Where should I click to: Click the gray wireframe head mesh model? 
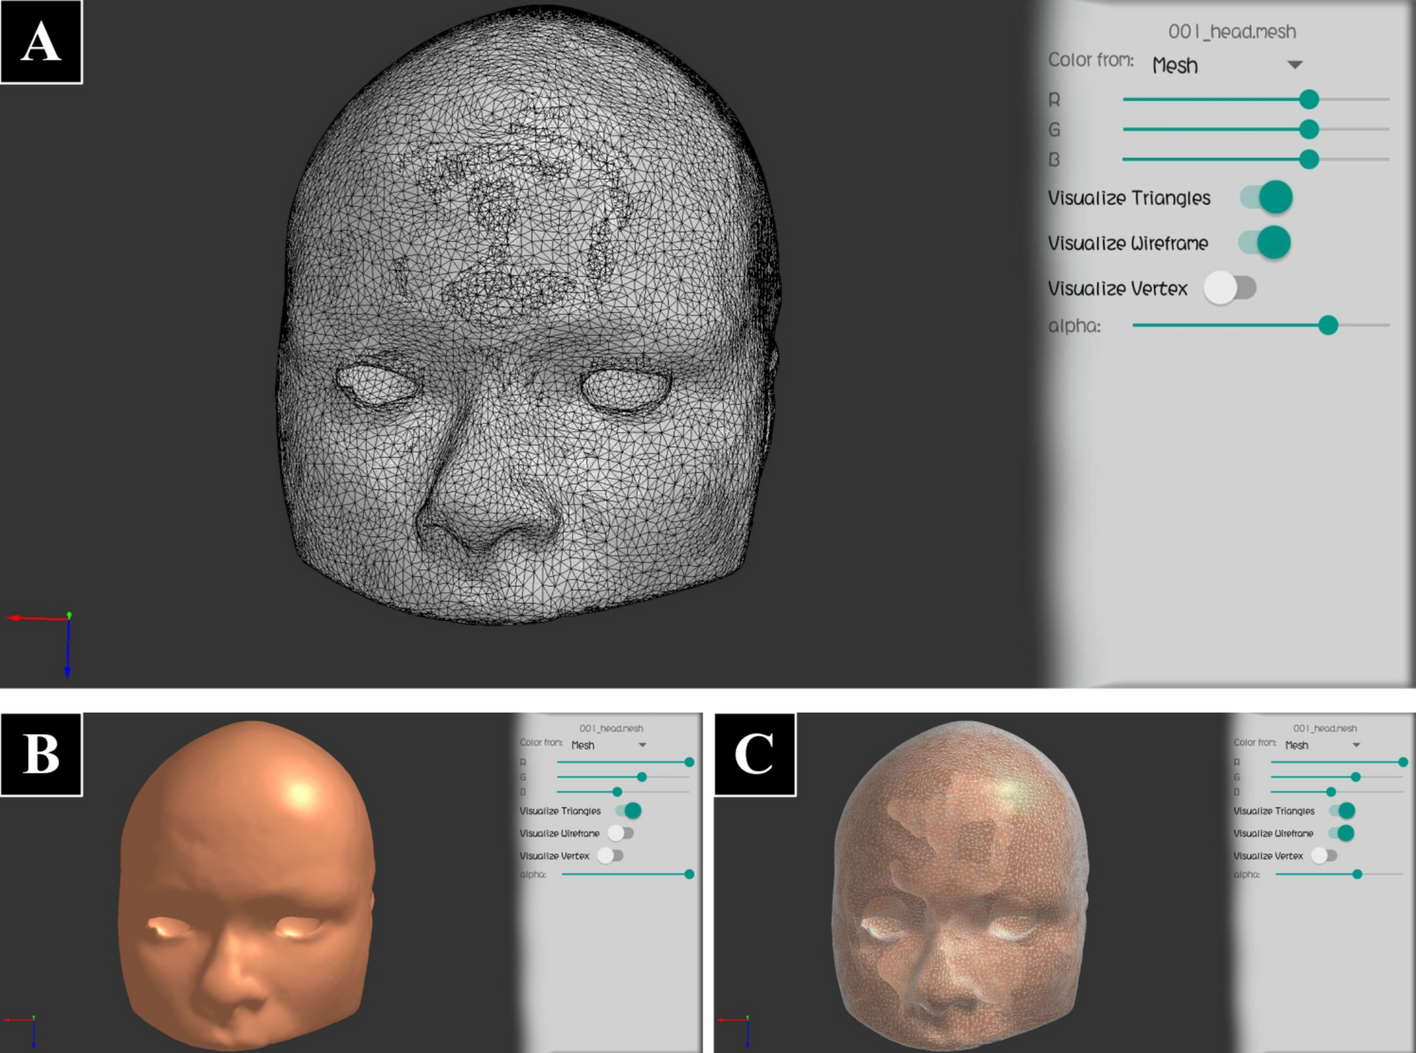(527, 316)
